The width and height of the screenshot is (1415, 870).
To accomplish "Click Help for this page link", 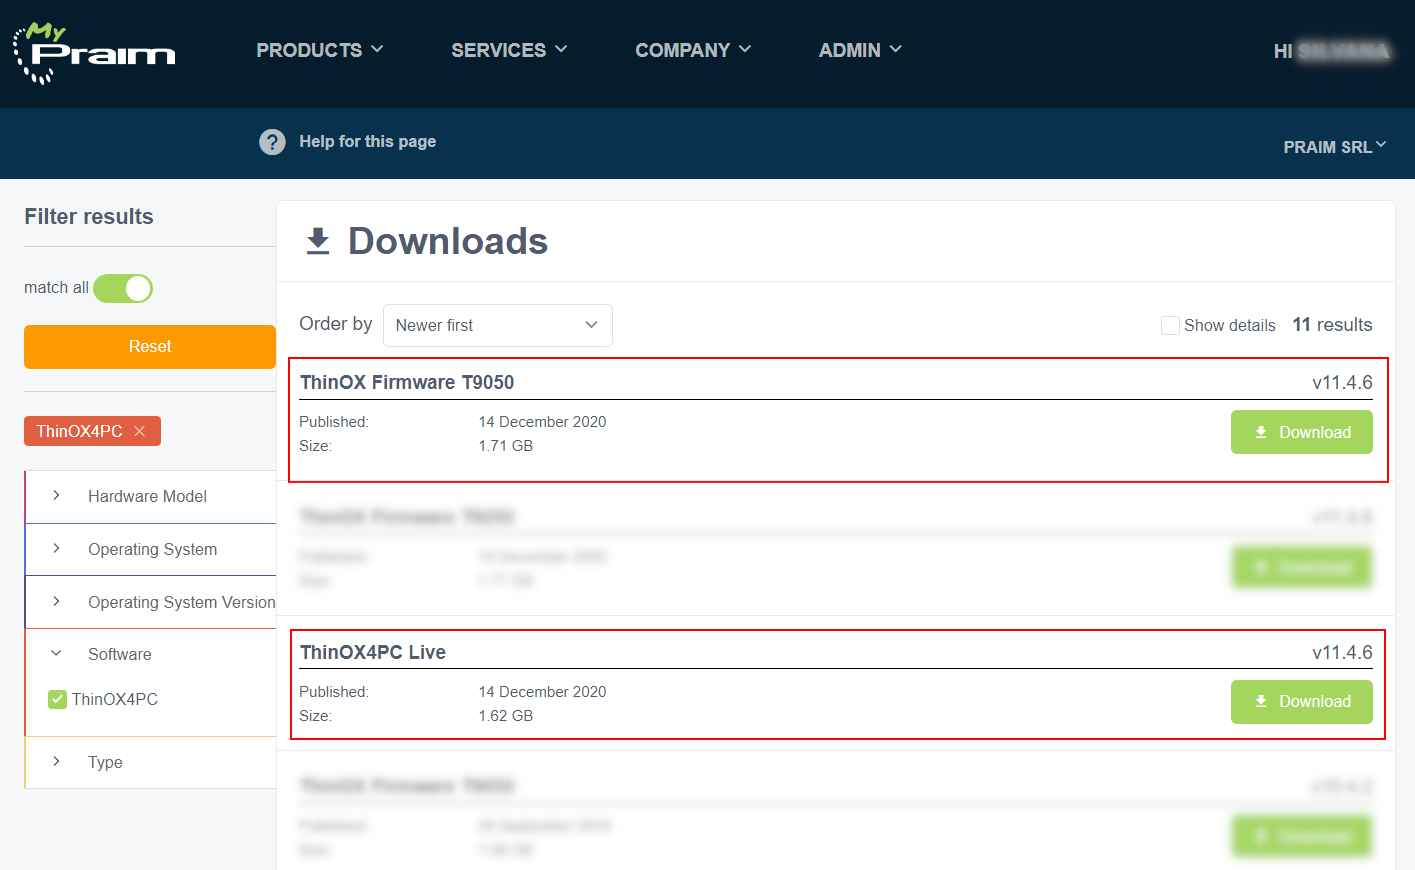I will [367, 142].
